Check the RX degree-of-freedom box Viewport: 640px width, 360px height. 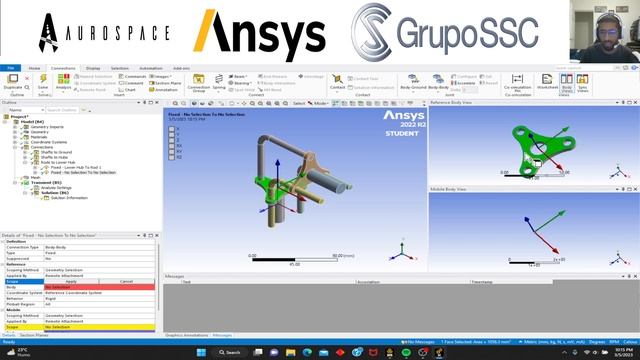coord(171,146)
